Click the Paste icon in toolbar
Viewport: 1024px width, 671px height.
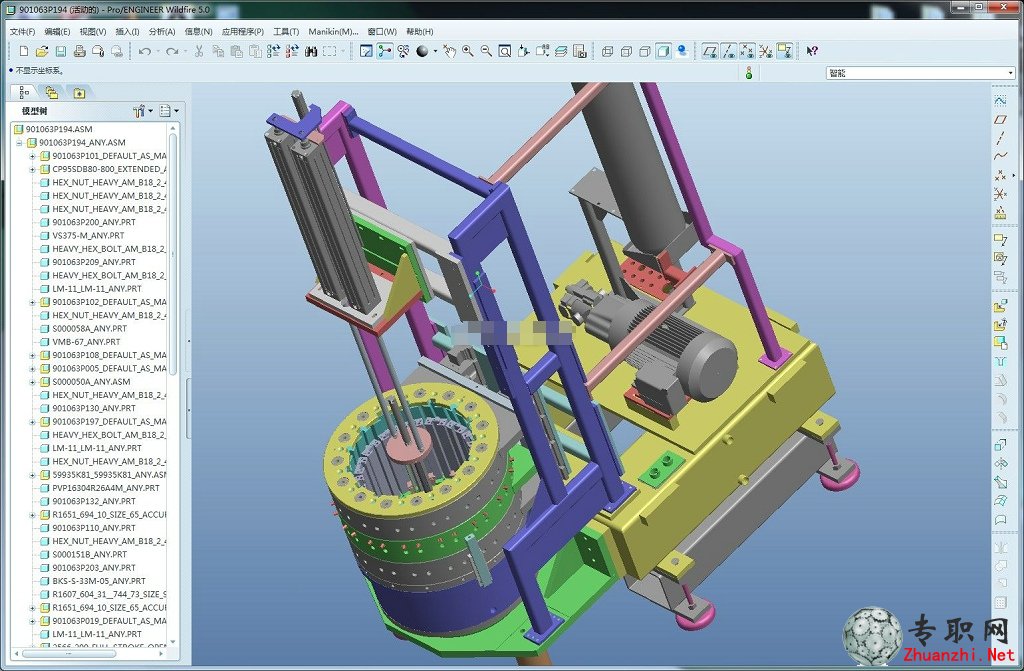[236, 51]
